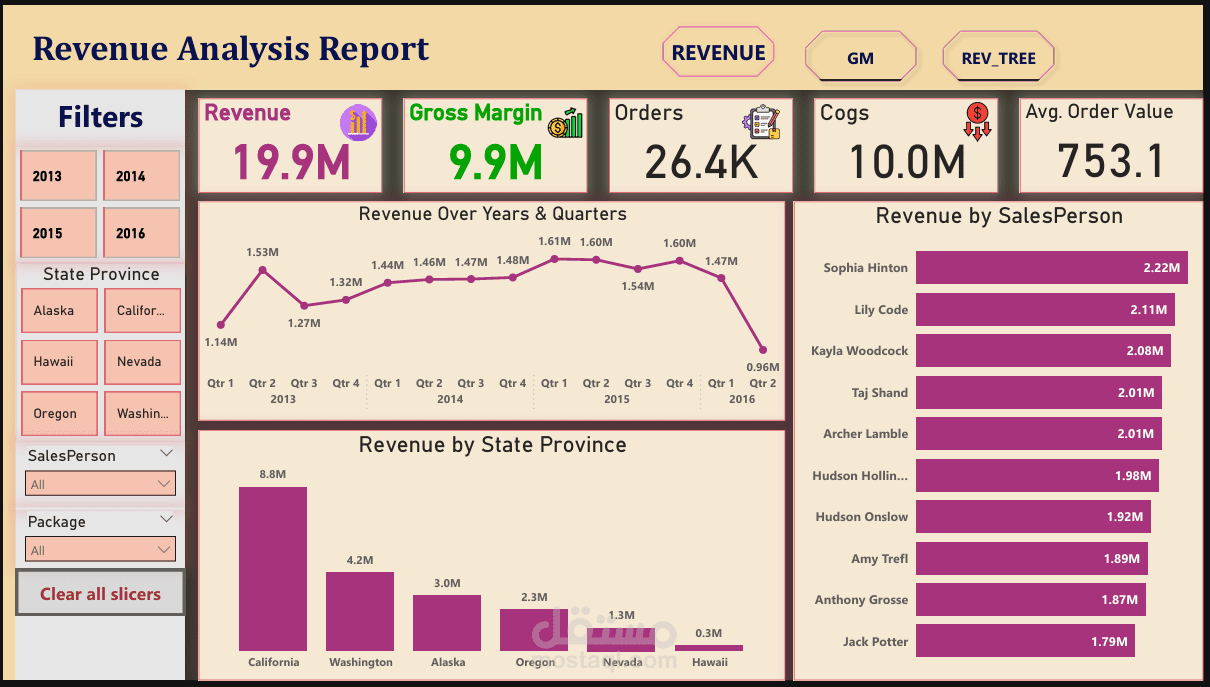Viewport: 1210px width, 687px height.
Task: Click the Gross Margin coins icon
Action: click(563, 124)
